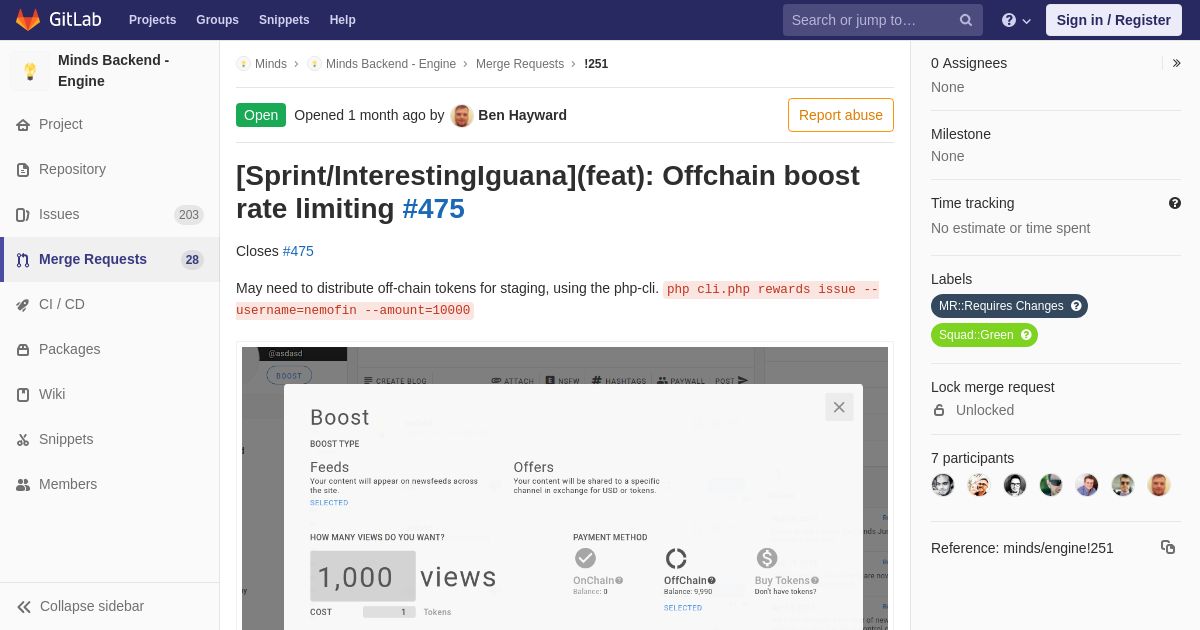Copy the merge request reference
The height and width of the screenshot is (630, 1200).
coord(1168,547)
